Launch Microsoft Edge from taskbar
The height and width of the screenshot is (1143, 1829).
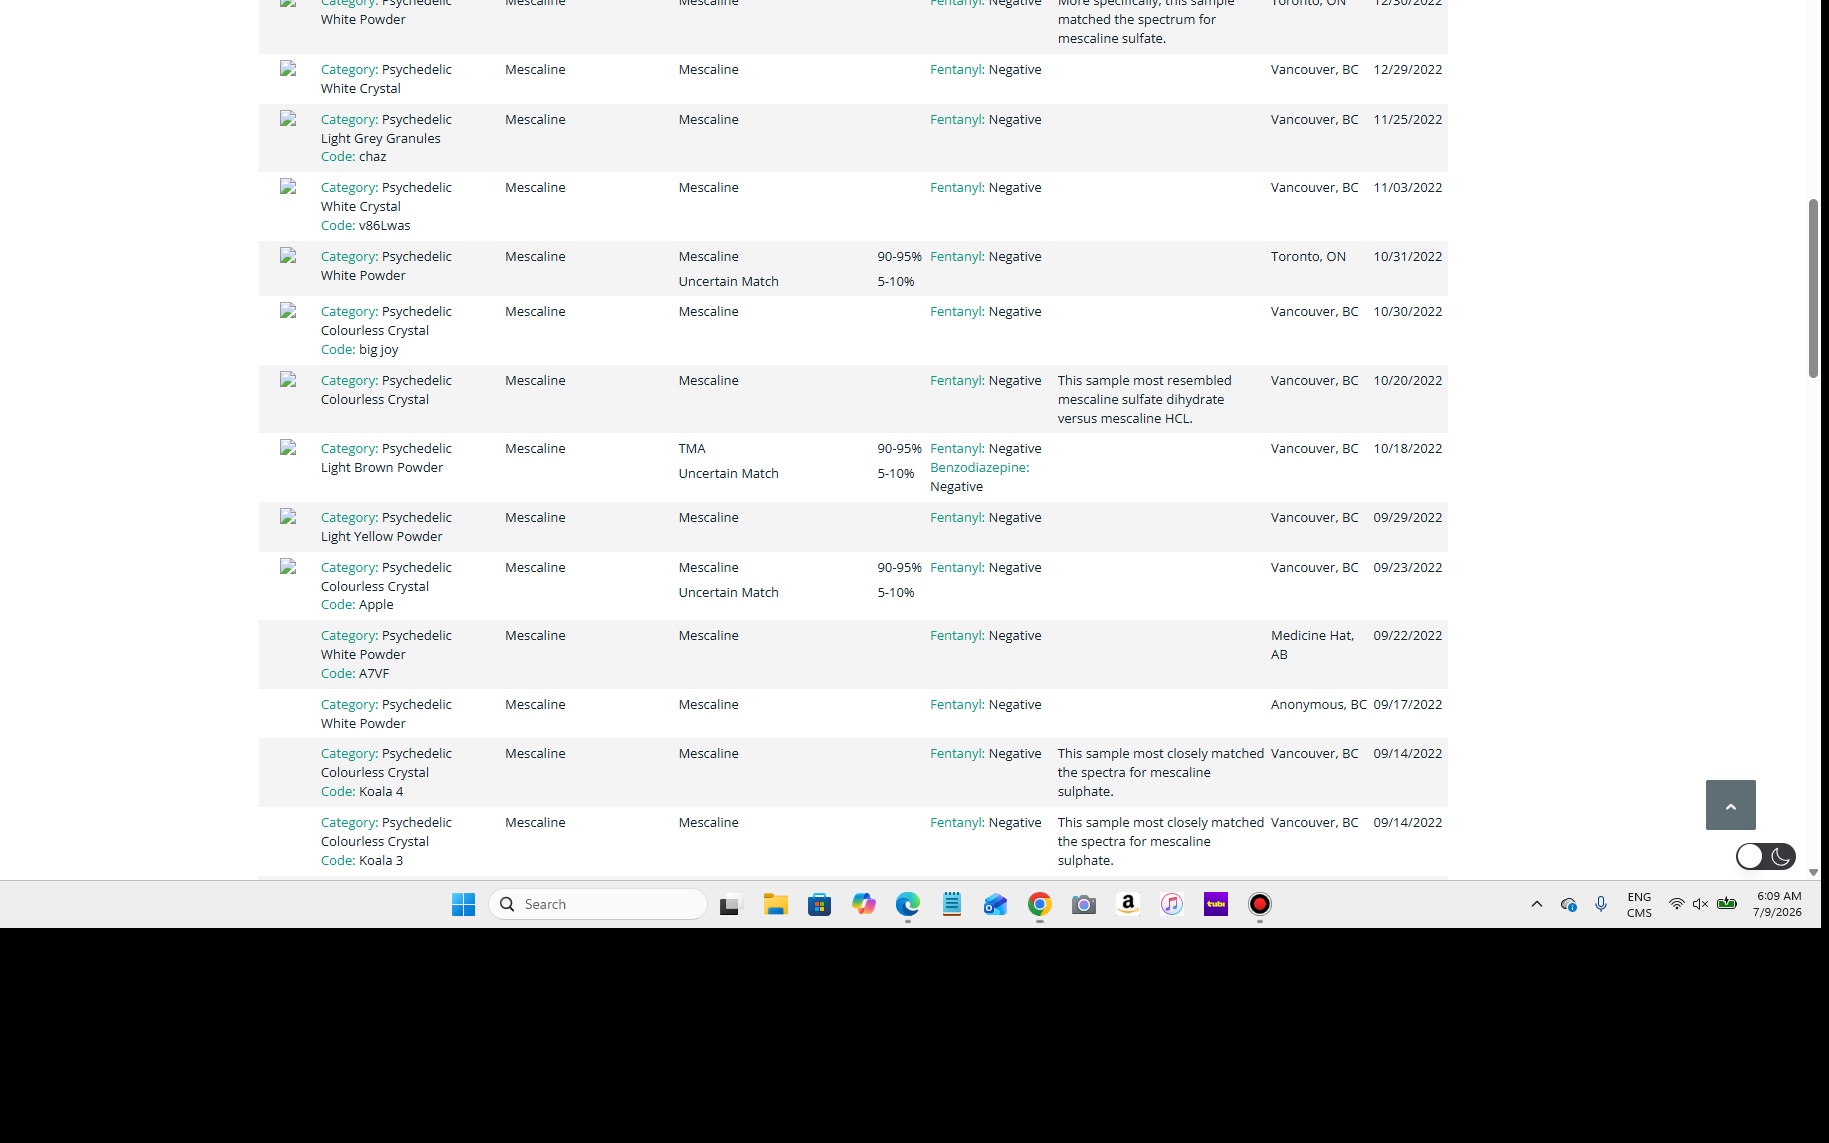point(908,904)
